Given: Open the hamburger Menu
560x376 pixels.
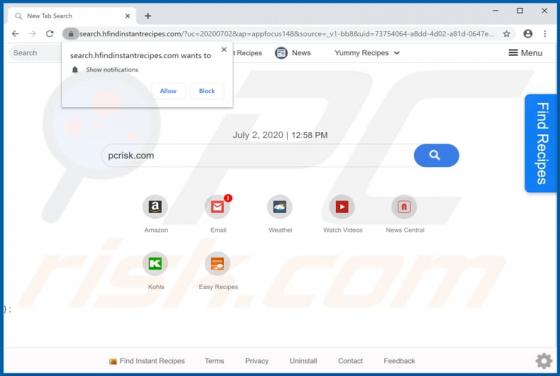Looking at the screenshot, I should click(525, 53).
